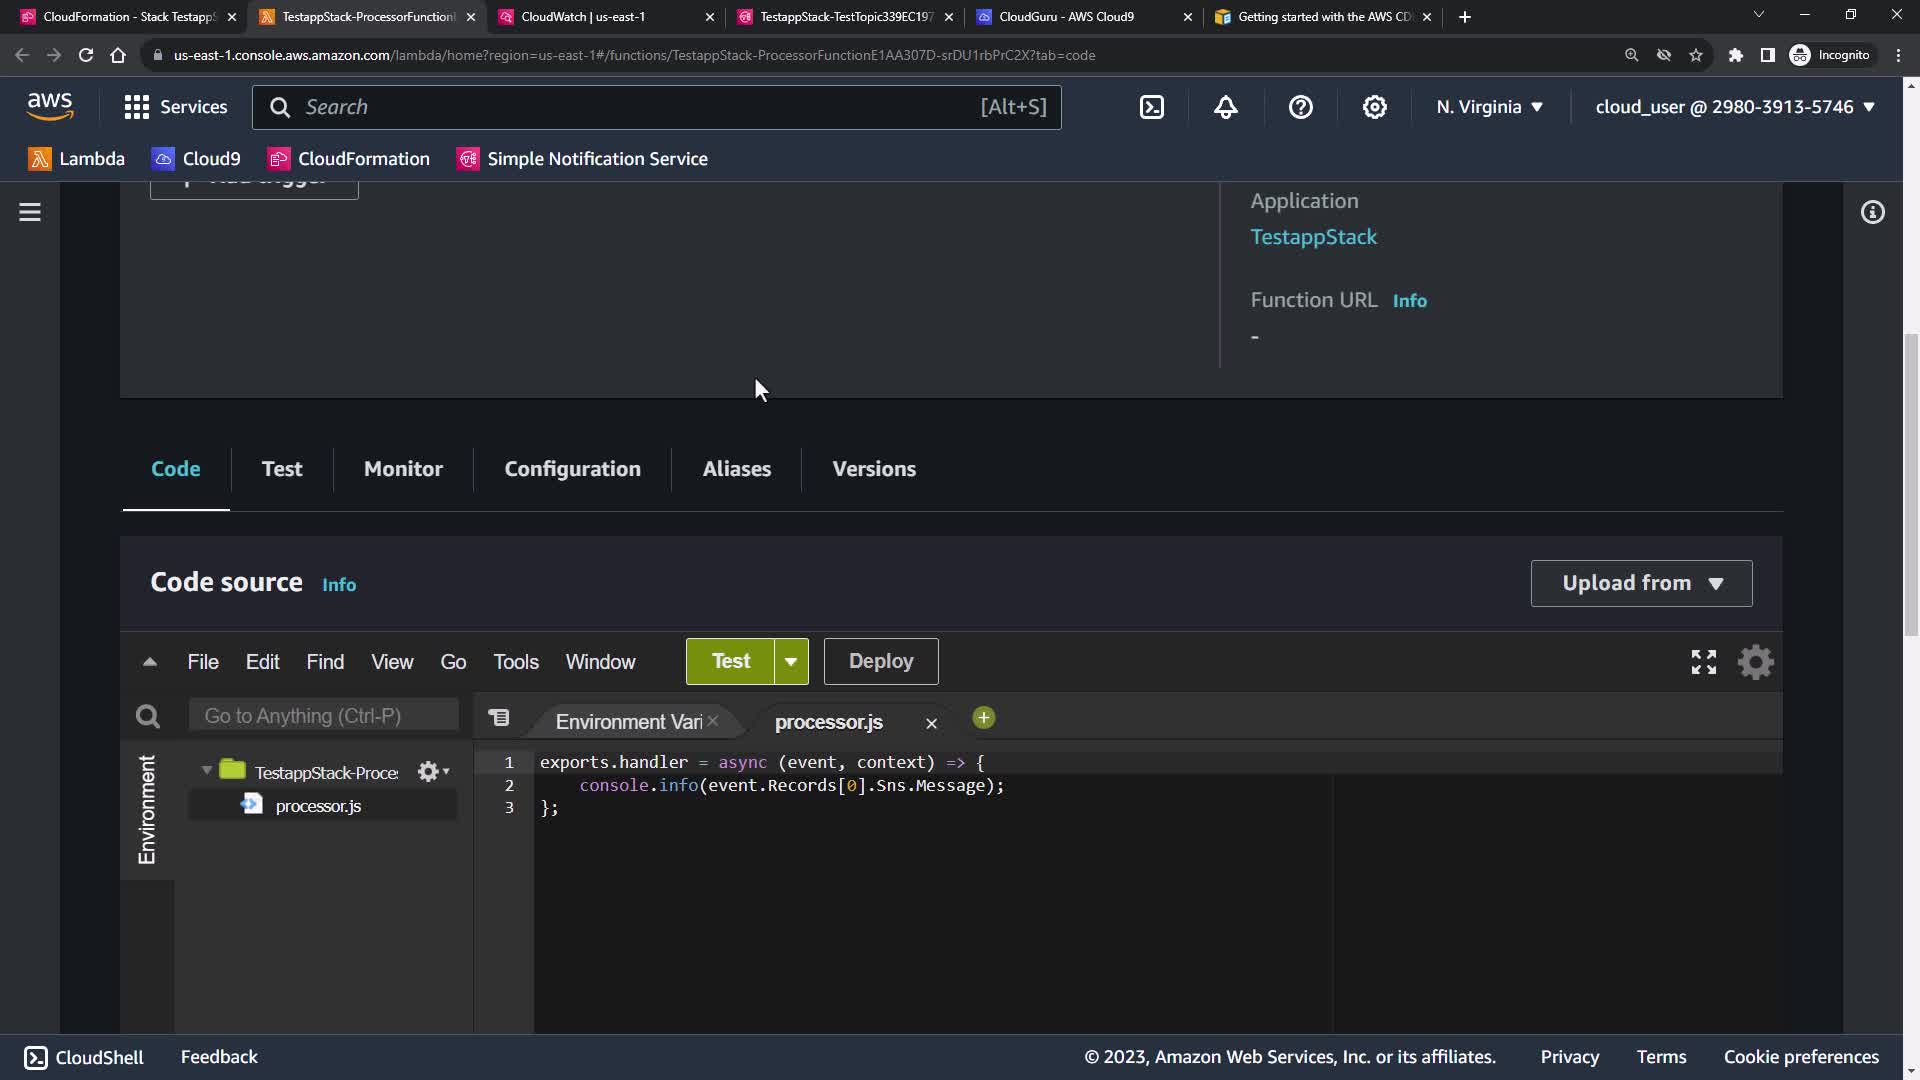Screen dimensions: 1920x1080
Task: Open the Upload from dropdown
Action: pyautogui.click(x=1641, y=583)
